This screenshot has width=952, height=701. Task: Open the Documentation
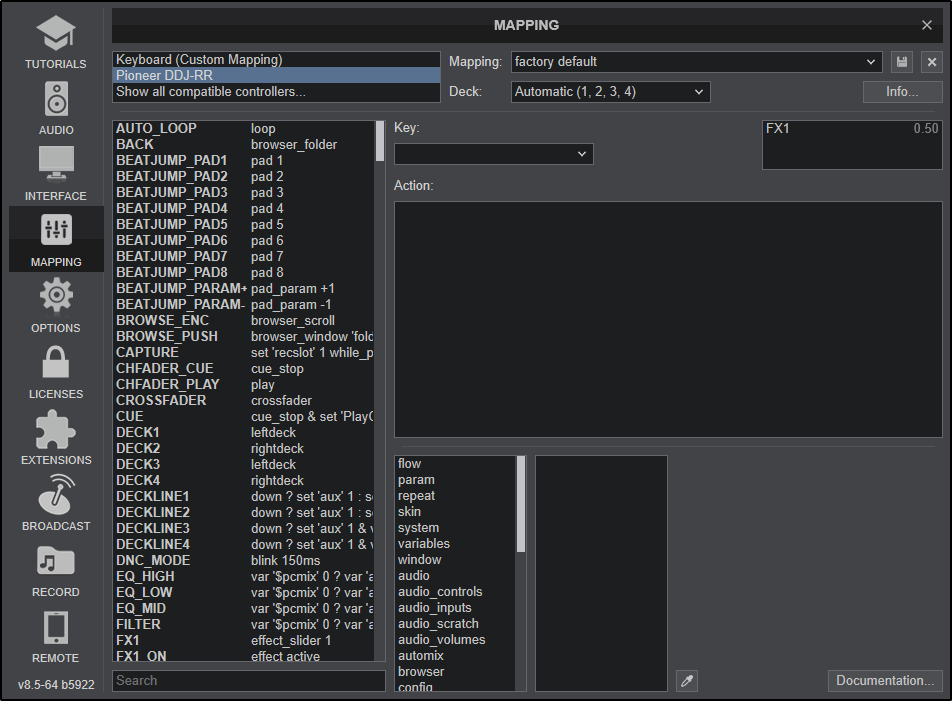884,680
